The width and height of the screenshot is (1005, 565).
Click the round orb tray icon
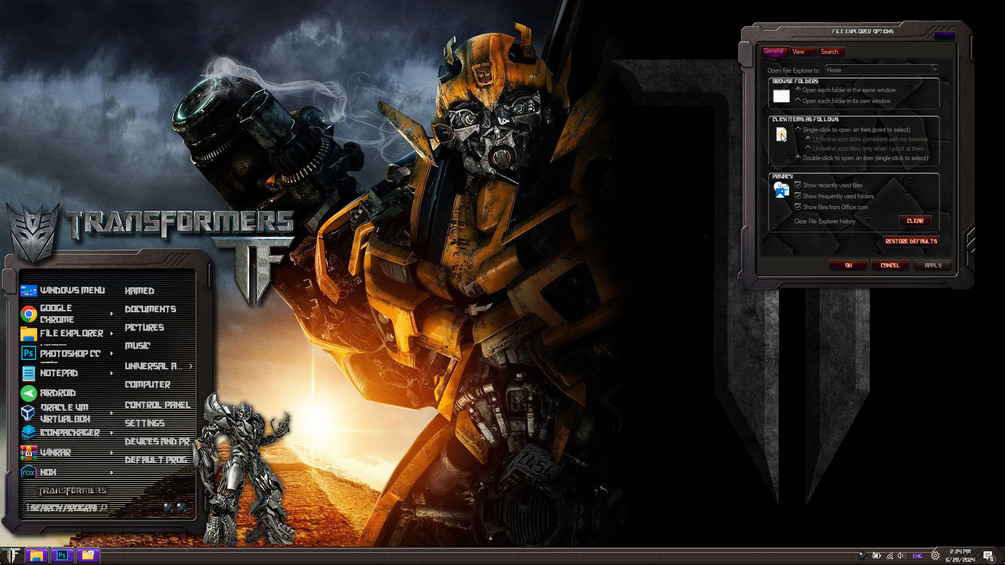[863, 556]
